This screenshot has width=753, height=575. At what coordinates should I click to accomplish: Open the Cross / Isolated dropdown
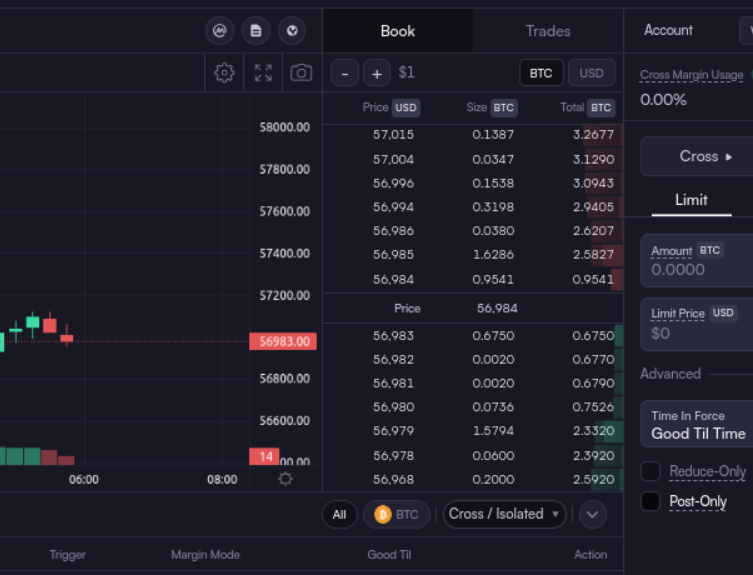504,514
